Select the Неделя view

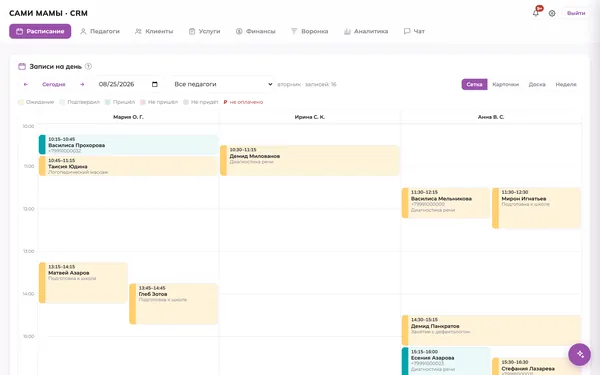[x=566, y=84]
